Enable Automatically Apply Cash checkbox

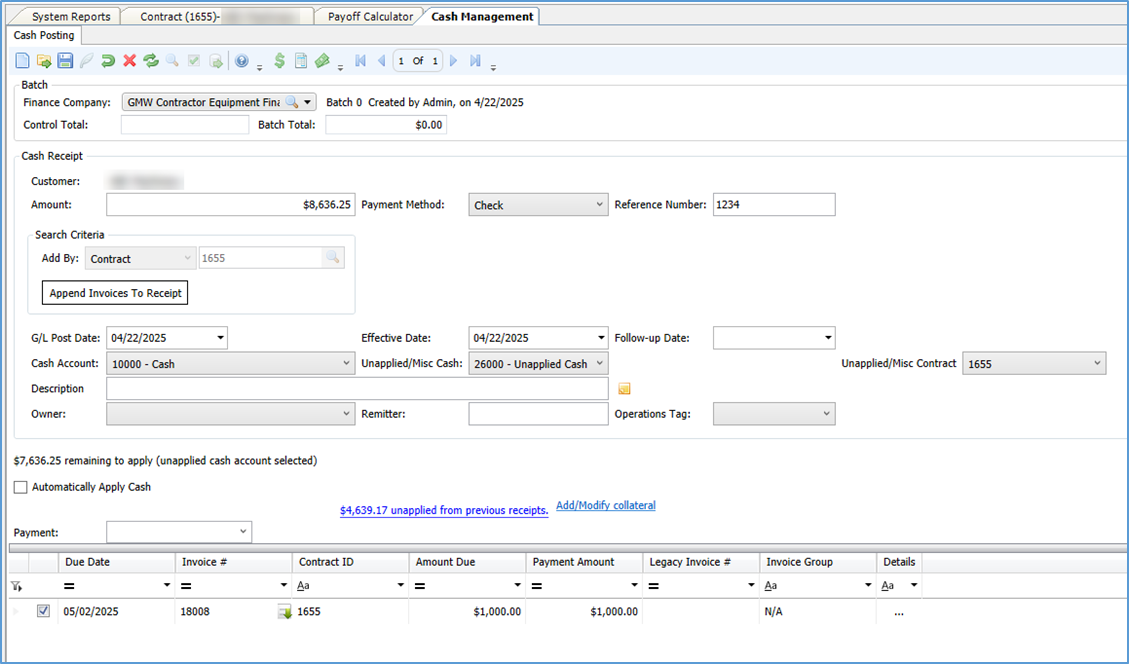pos(21,488)
